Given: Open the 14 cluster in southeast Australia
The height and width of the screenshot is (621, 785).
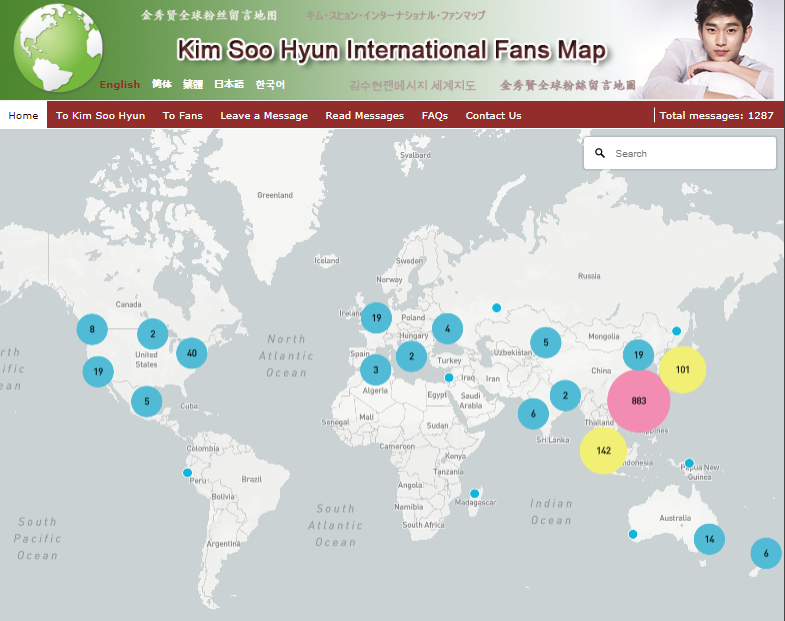Looking at the screenshot, I should tap(709, 539).
